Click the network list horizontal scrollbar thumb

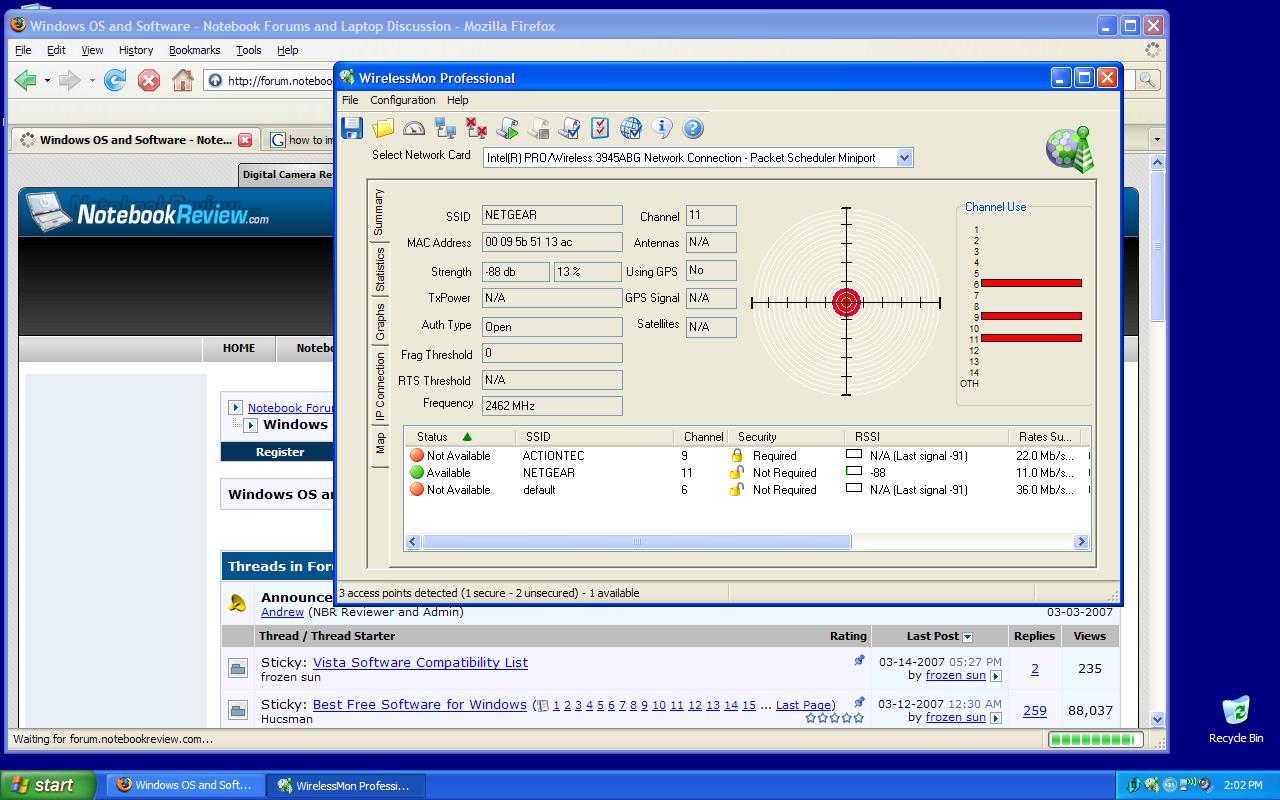coord(637,541)
